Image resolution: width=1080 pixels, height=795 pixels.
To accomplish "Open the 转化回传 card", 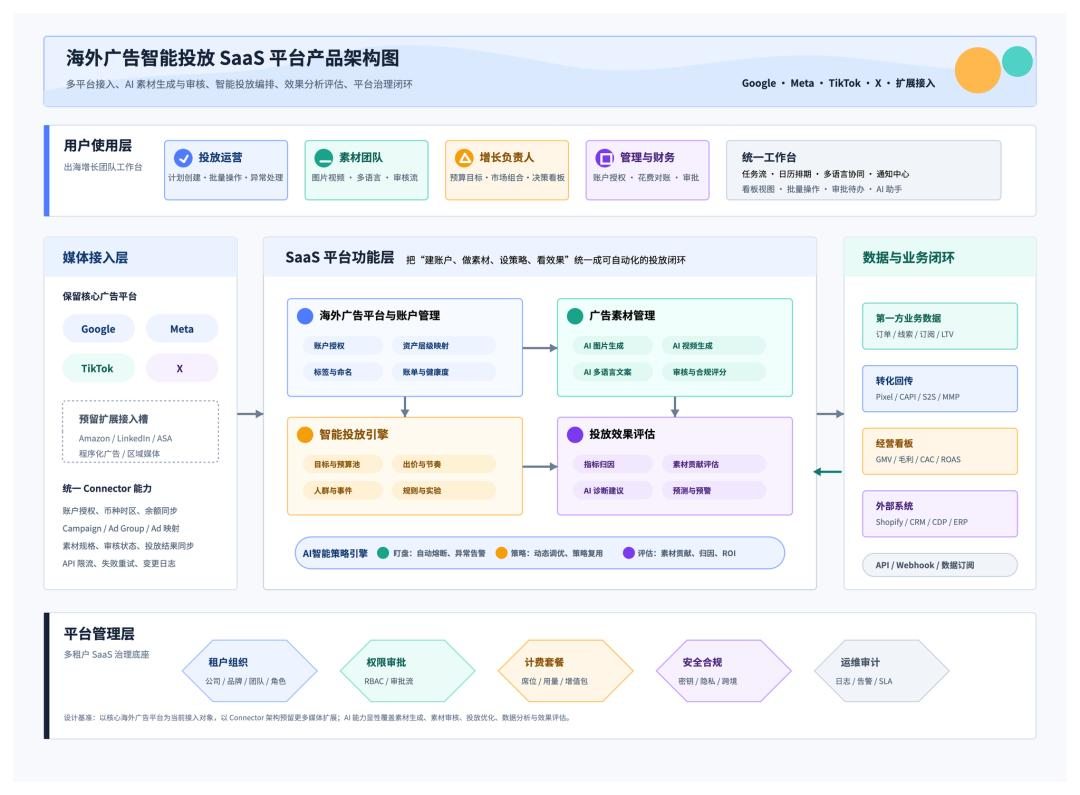I will [x=939, y=389].
